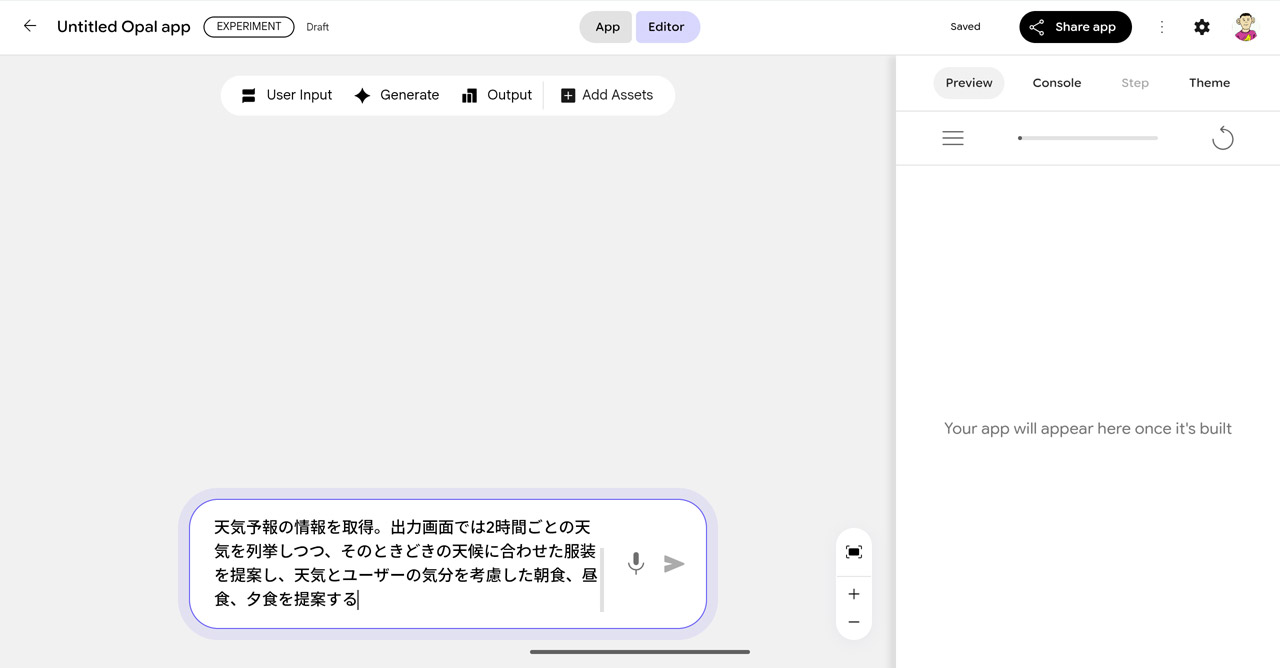
Task: Click the Share app button
Action: click(x=1075, y=27)
